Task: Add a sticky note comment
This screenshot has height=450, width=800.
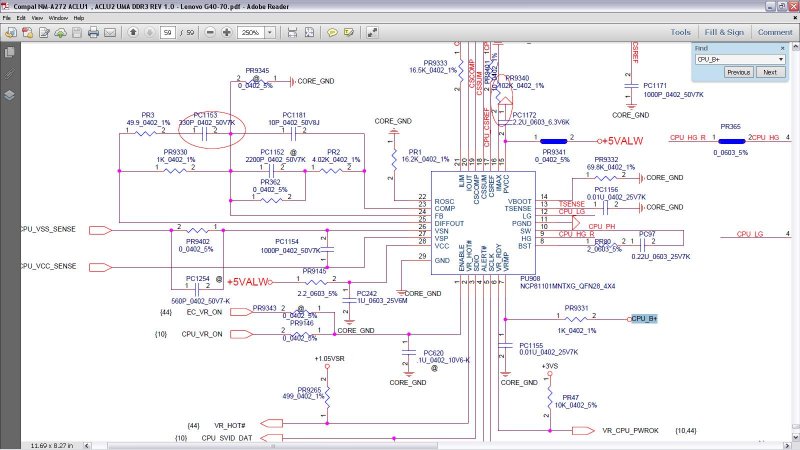Action: 332,32
